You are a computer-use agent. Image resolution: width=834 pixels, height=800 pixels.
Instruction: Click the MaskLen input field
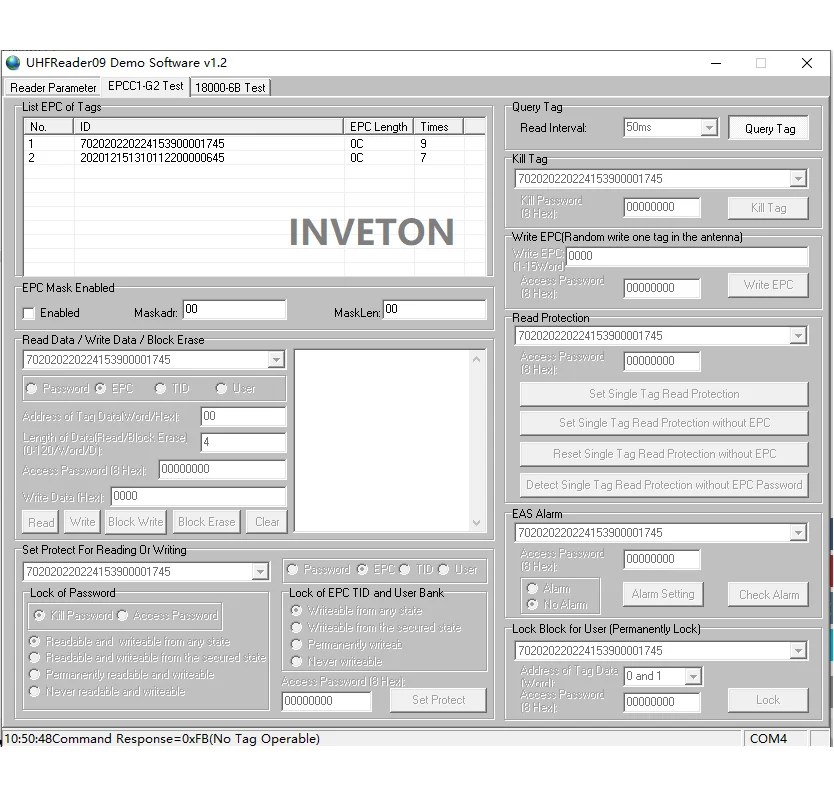pyautogui.click(x=435, y=310)
